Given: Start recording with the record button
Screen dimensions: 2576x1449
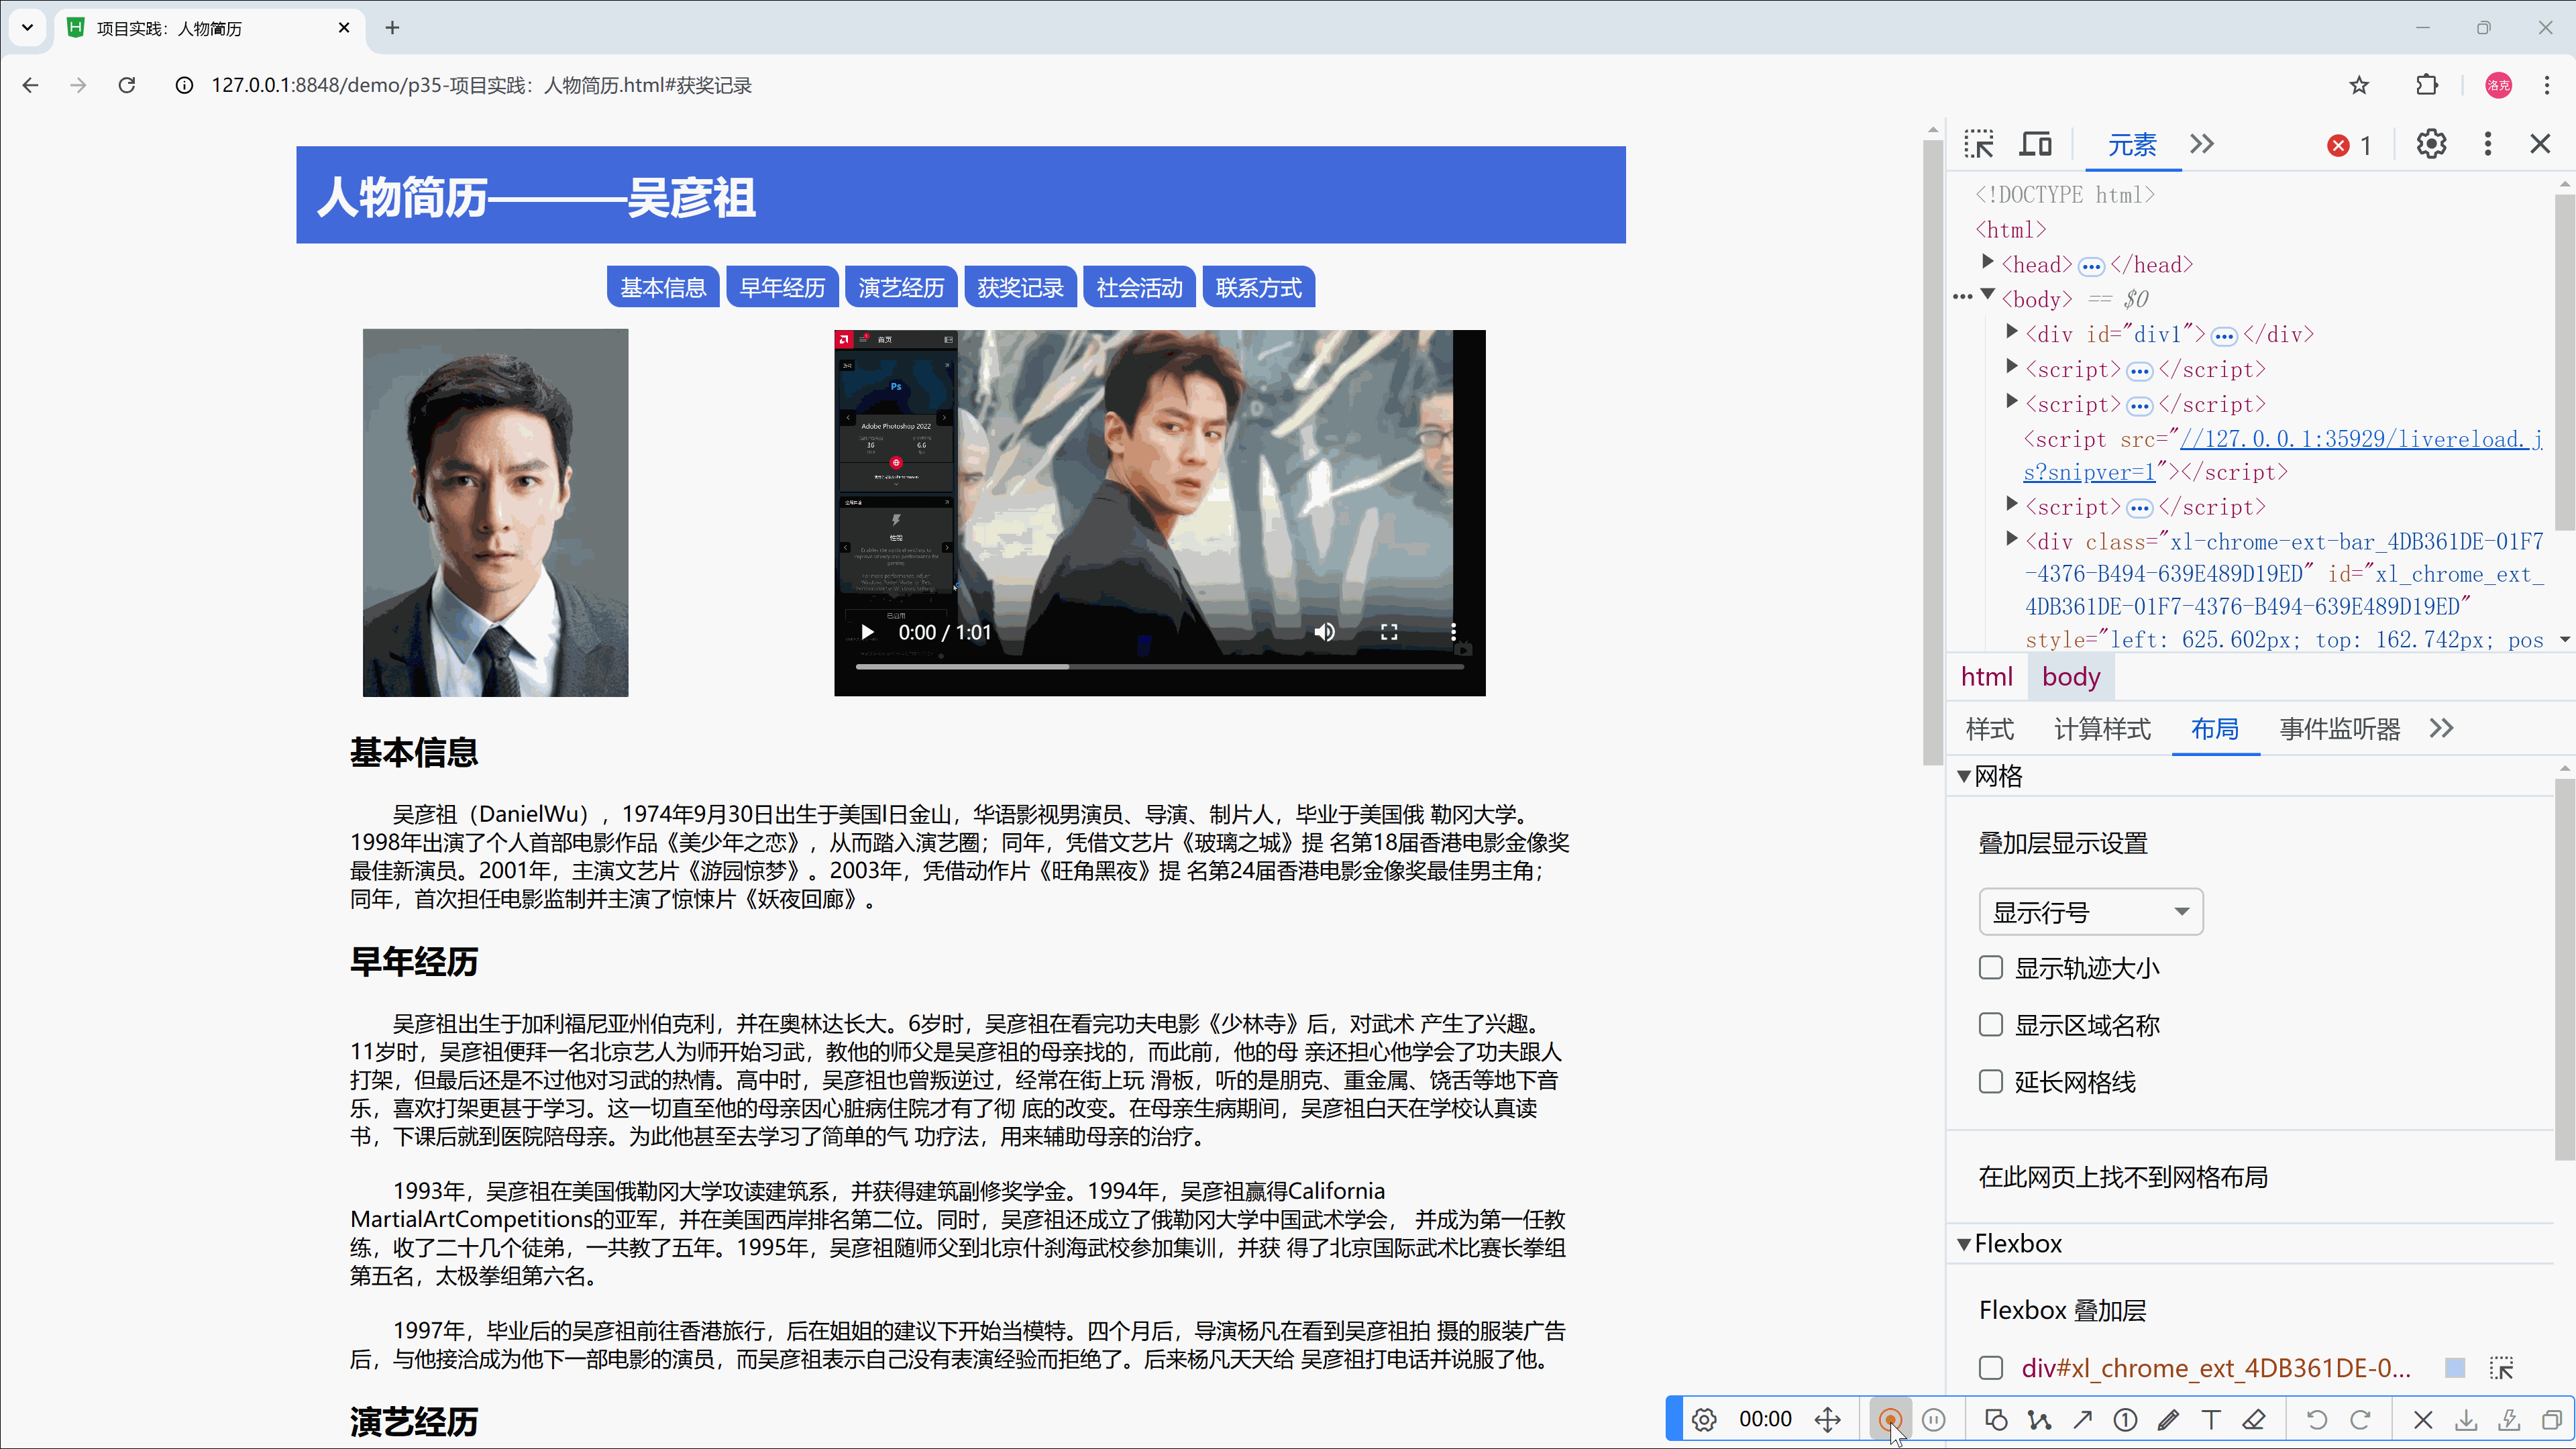Looking at the screenshot, I should (1890, 1419).
